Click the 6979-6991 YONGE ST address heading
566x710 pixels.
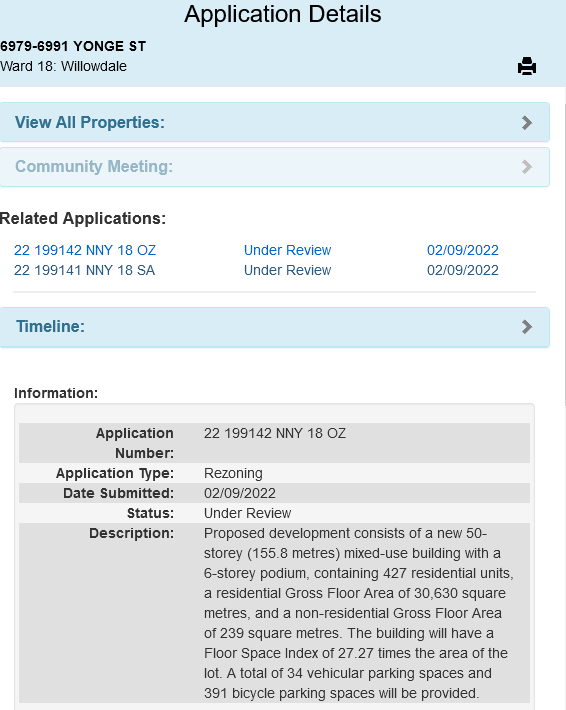coord(73,46)
